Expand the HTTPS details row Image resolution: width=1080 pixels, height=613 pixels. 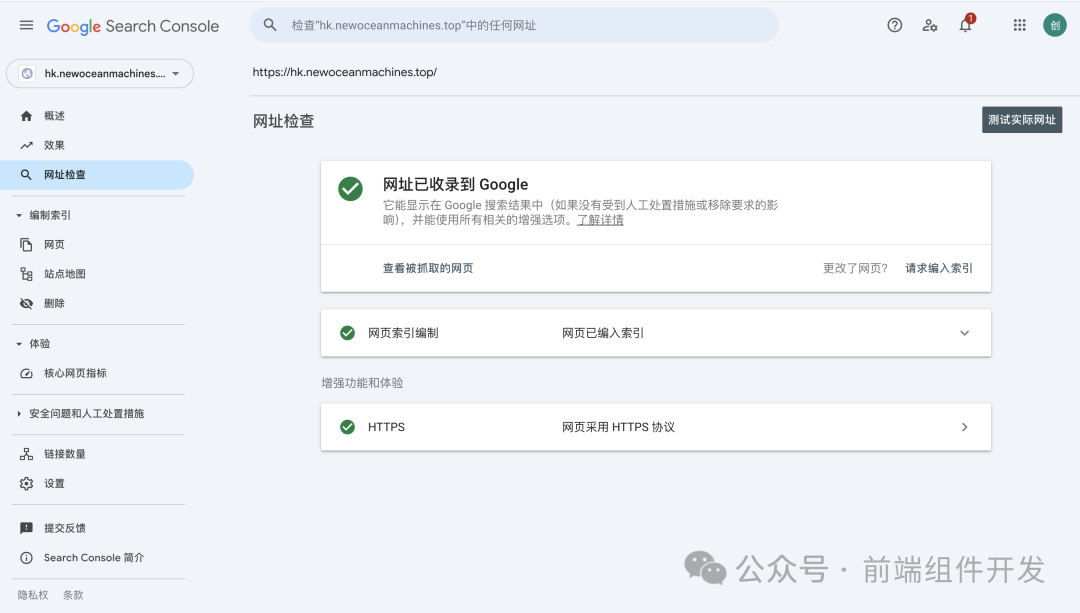click(963, 426)
